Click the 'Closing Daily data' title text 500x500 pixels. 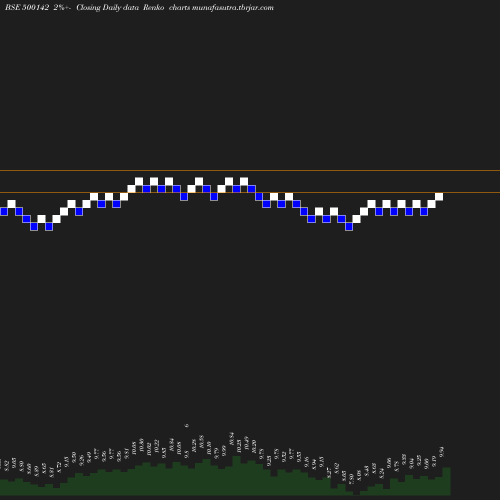[x=107, y=8]
